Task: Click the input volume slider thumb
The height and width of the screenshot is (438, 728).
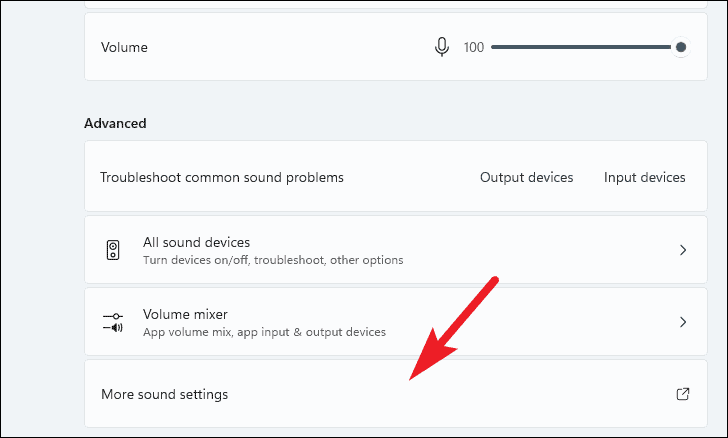Action: click(681, 47)
